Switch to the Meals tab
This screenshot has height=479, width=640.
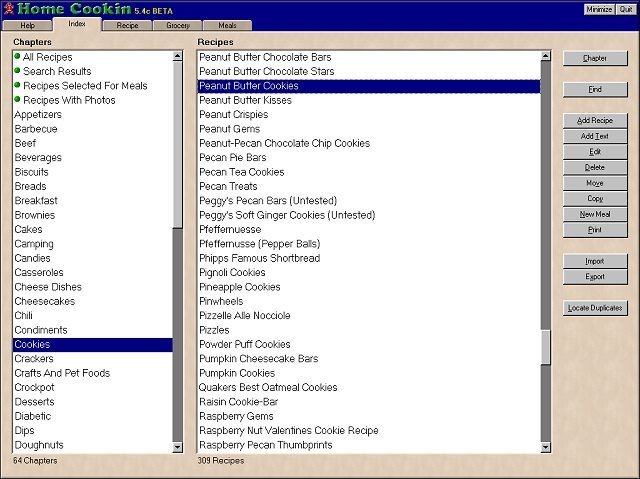(x=227, y=25)
